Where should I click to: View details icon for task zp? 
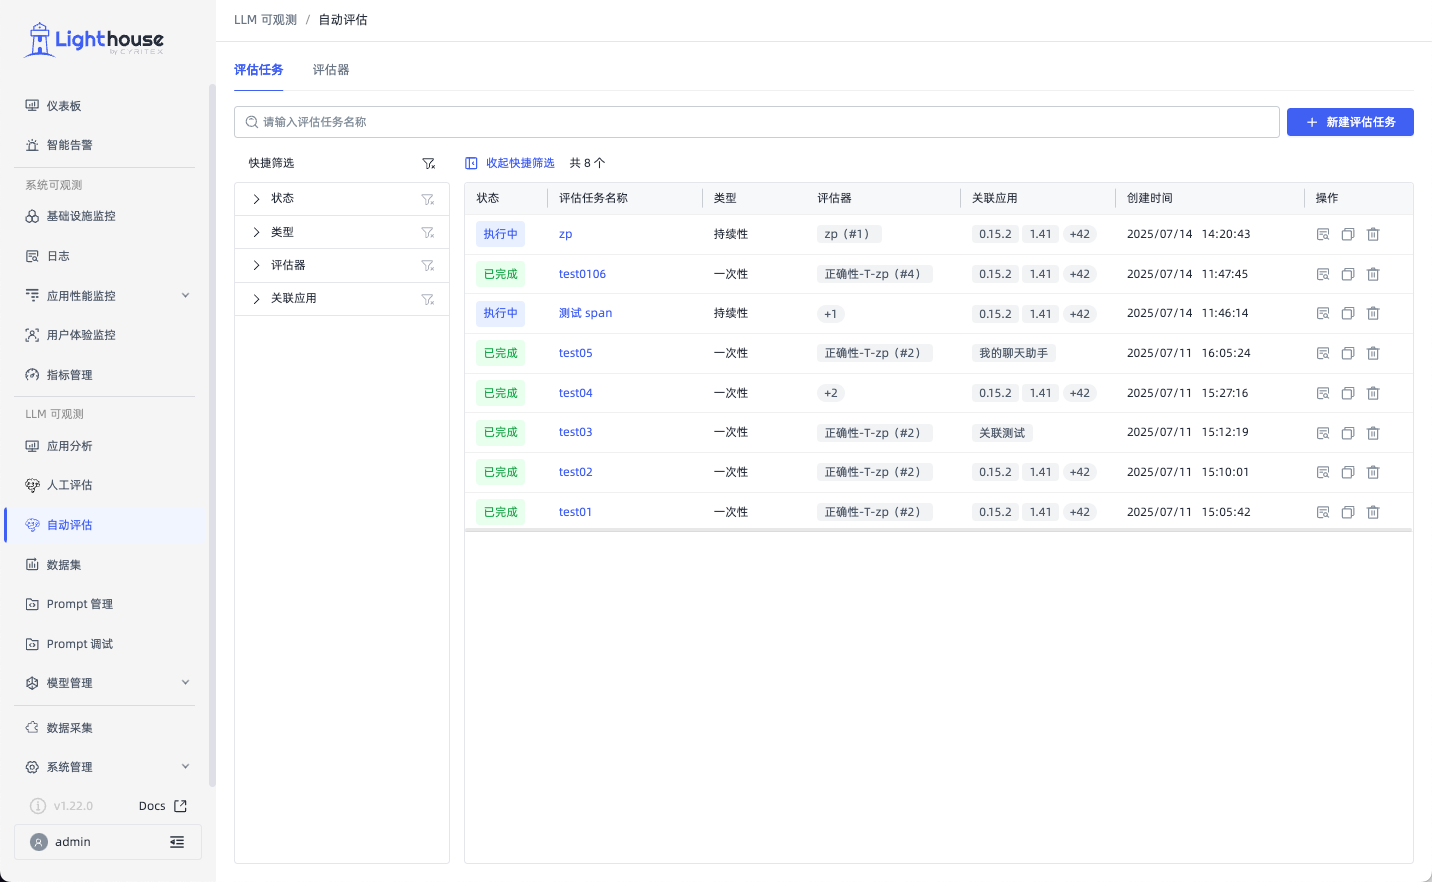point(1323,234)
